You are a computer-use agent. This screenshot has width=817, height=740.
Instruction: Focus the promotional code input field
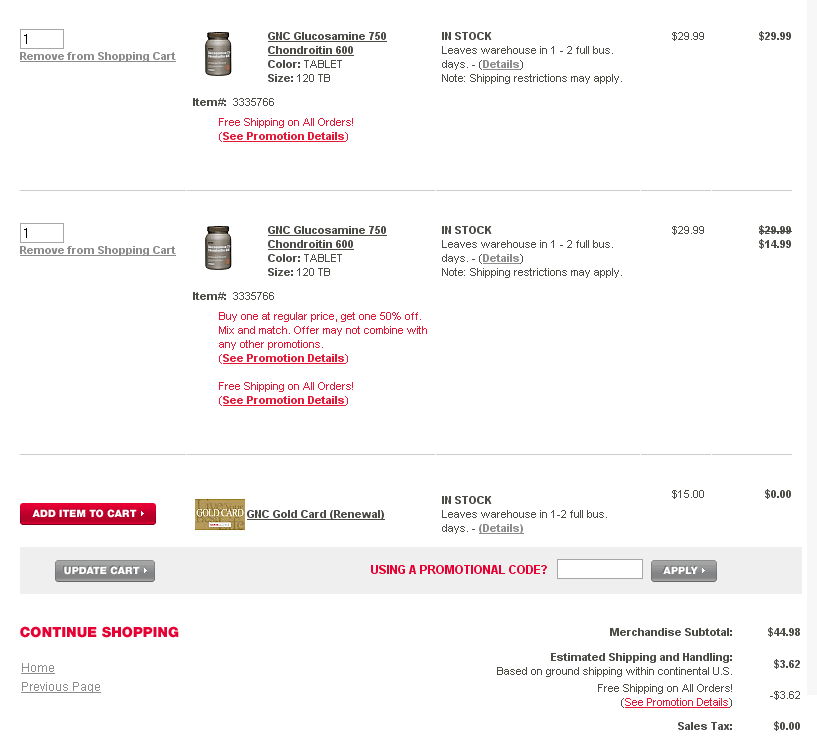tap(600, 569)
